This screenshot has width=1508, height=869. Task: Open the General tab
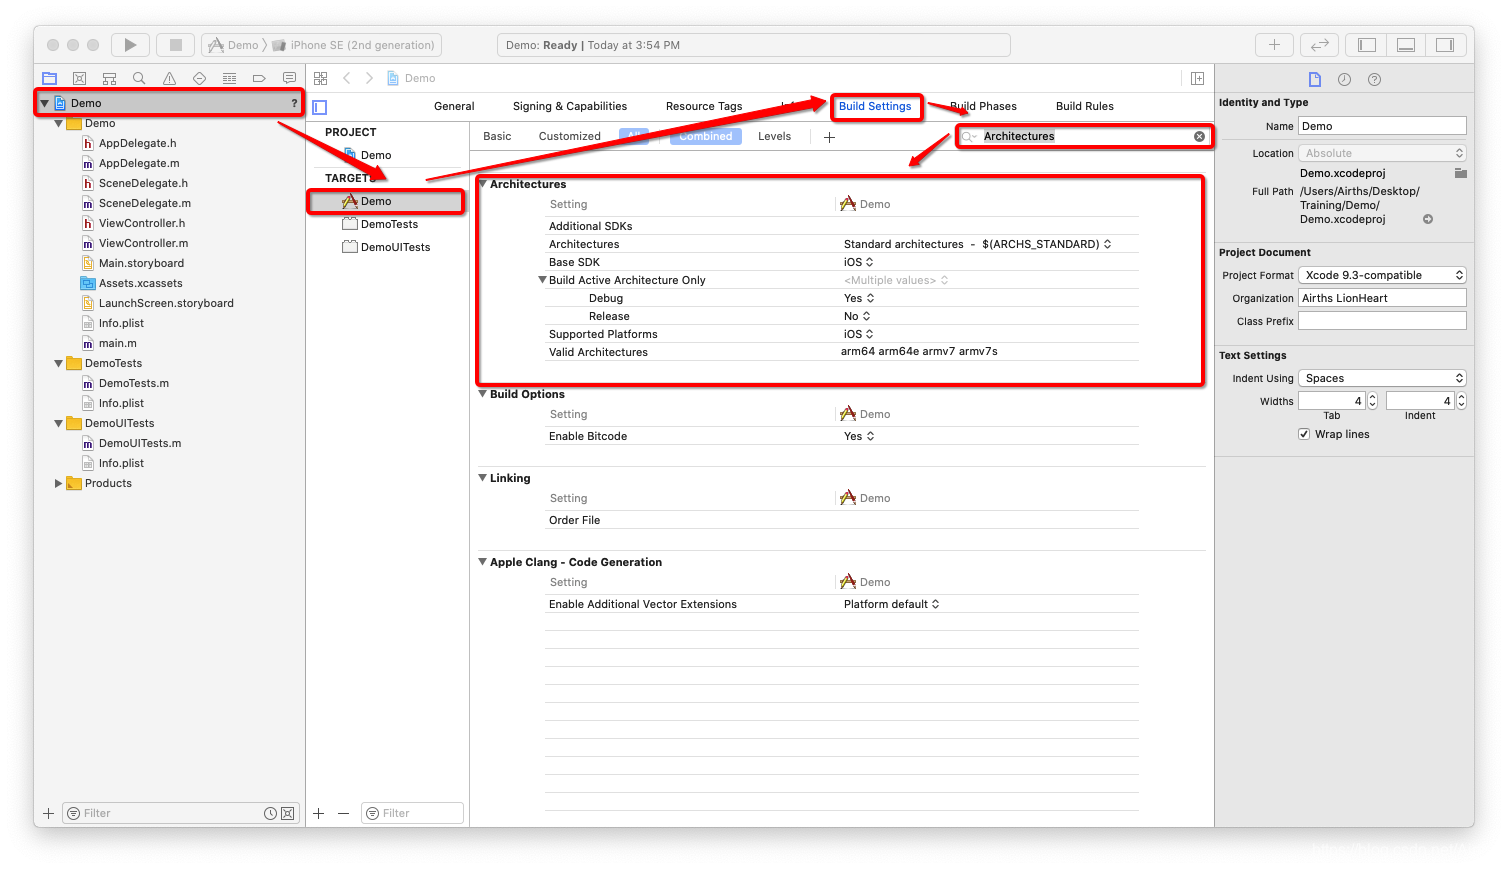click(x=454, y=106)
